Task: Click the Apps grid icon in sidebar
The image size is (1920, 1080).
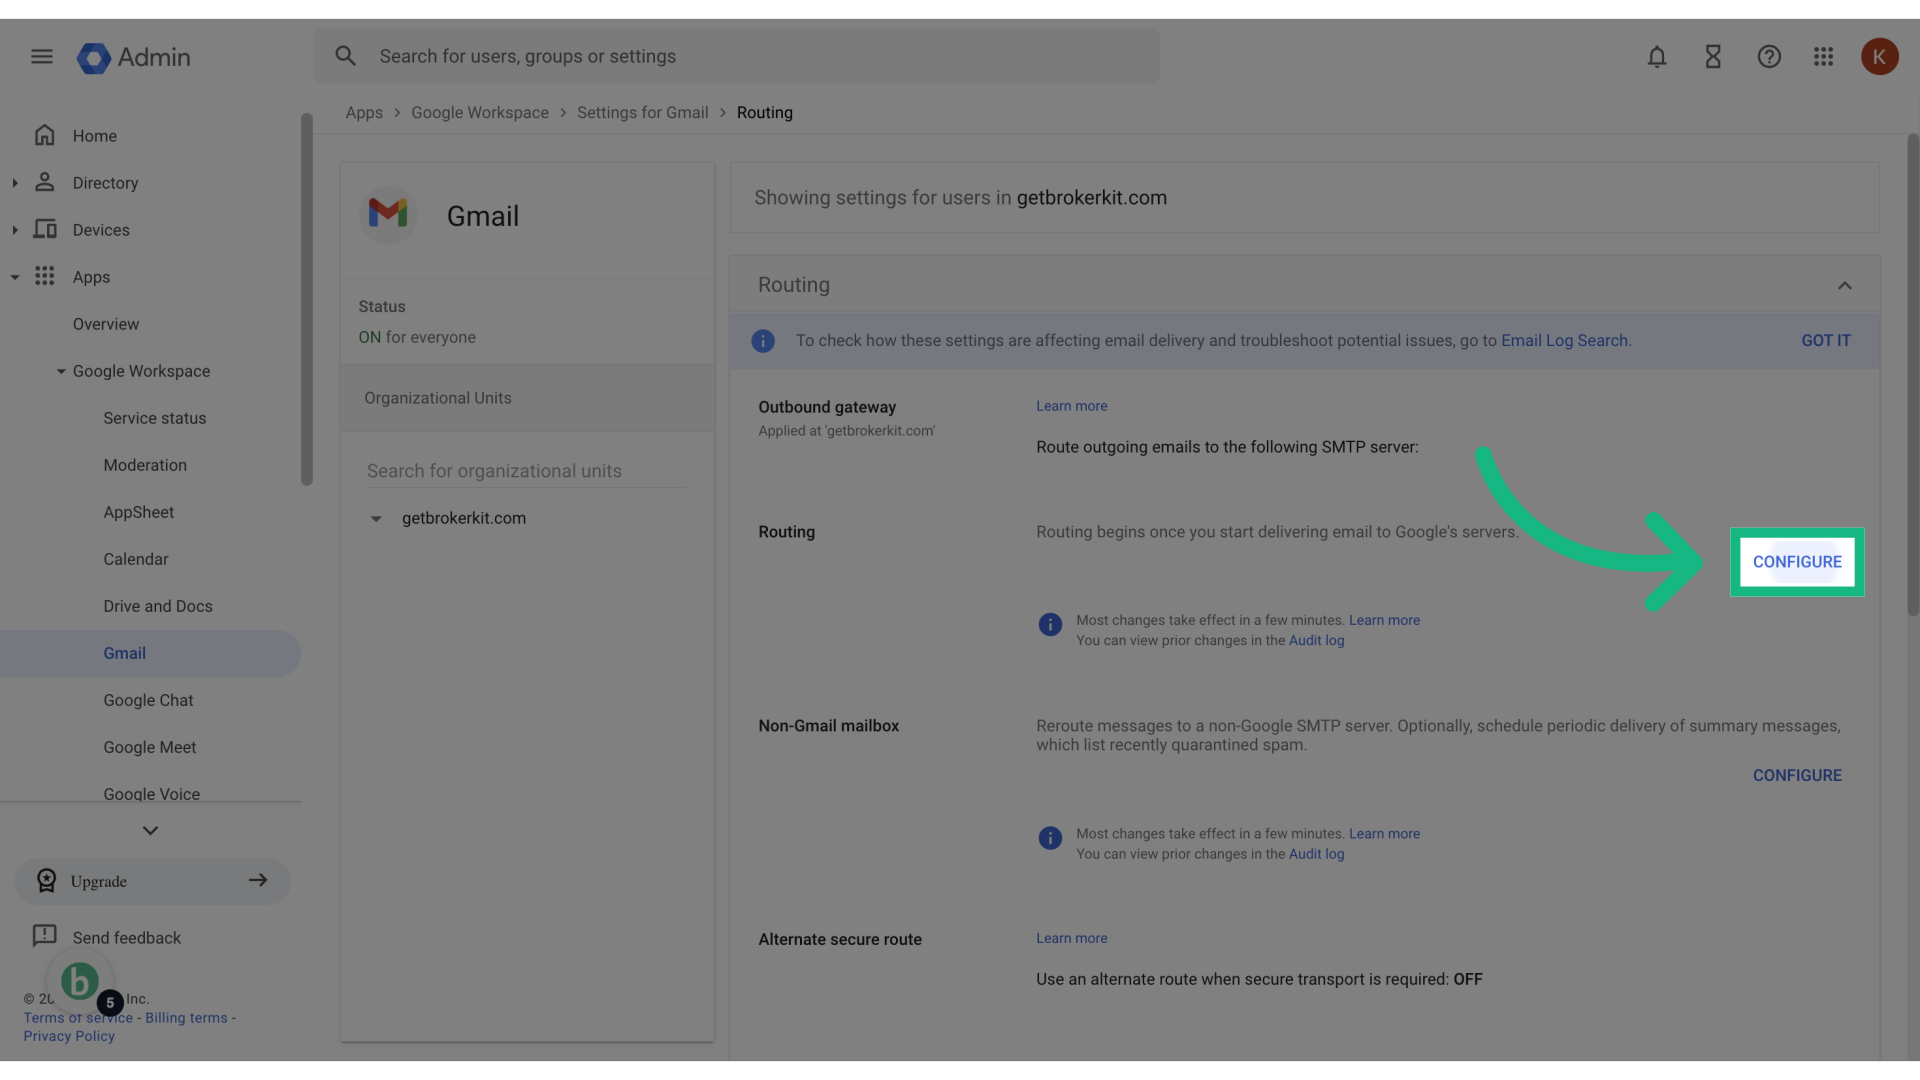Action: point(44,276)
